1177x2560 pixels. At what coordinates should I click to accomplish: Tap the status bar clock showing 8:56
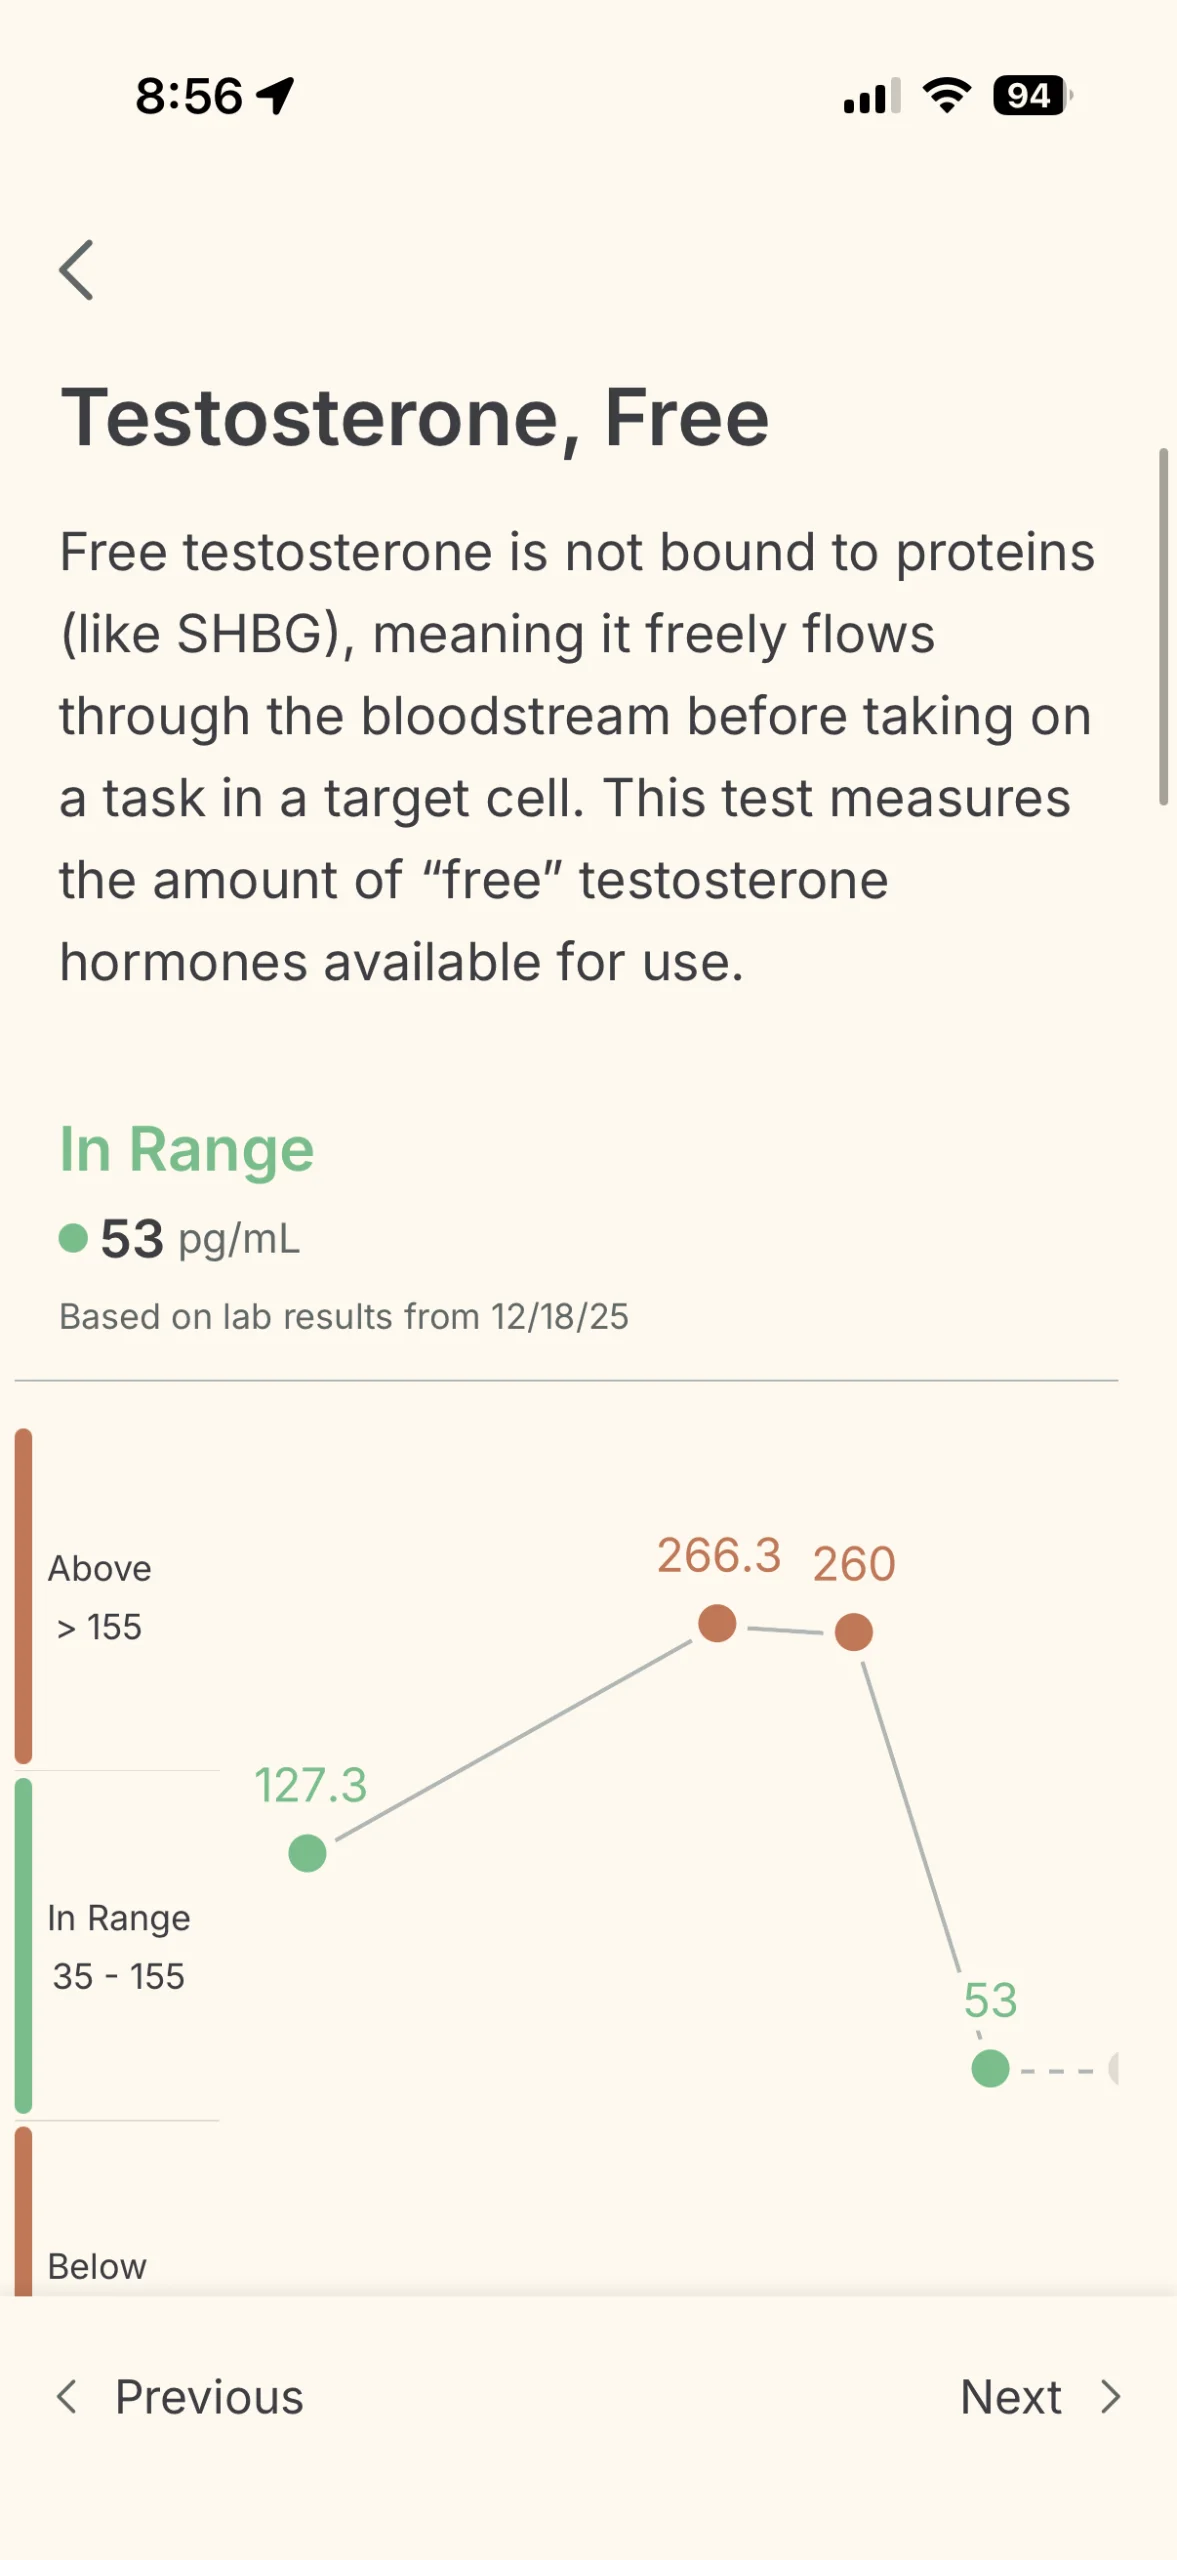tap(189, 96)
